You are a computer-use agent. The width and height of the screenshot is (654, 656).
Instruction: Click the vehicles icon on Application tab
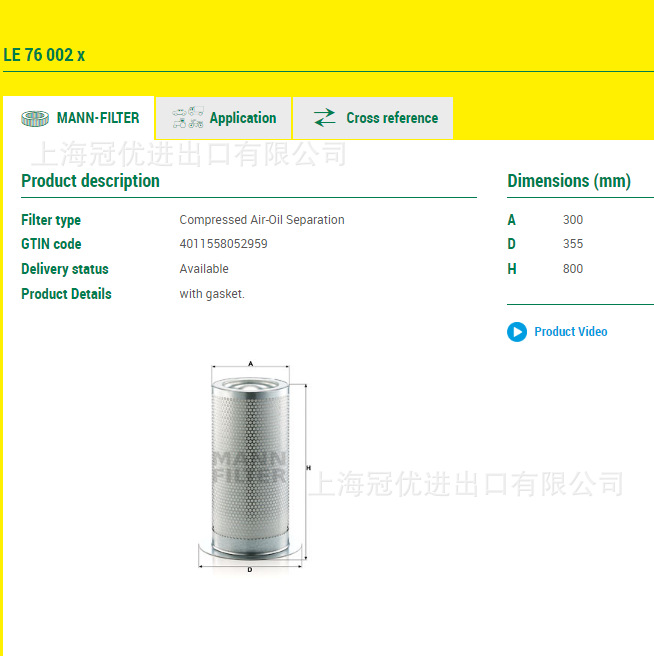(188, 118)
